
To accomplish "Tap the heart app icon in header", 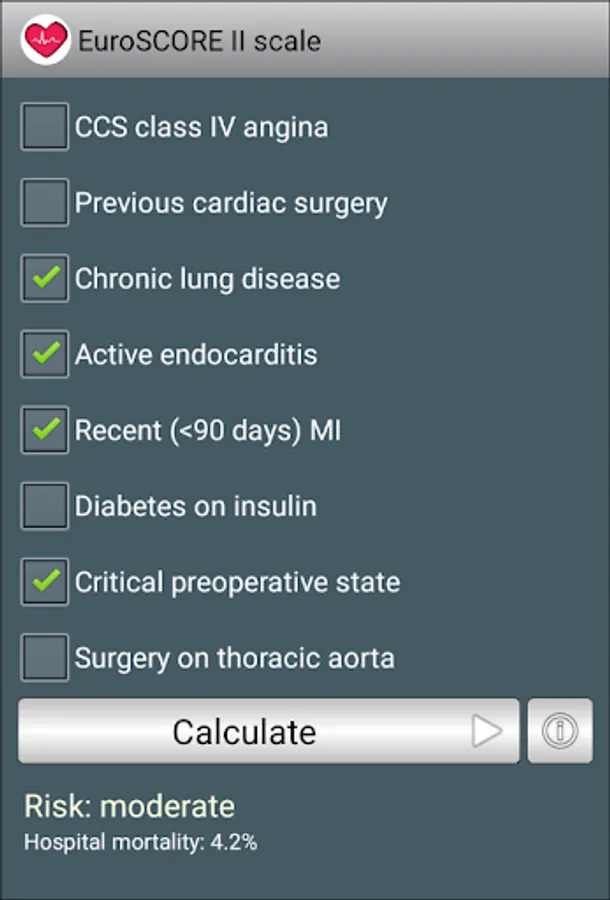I will point(45,40).
